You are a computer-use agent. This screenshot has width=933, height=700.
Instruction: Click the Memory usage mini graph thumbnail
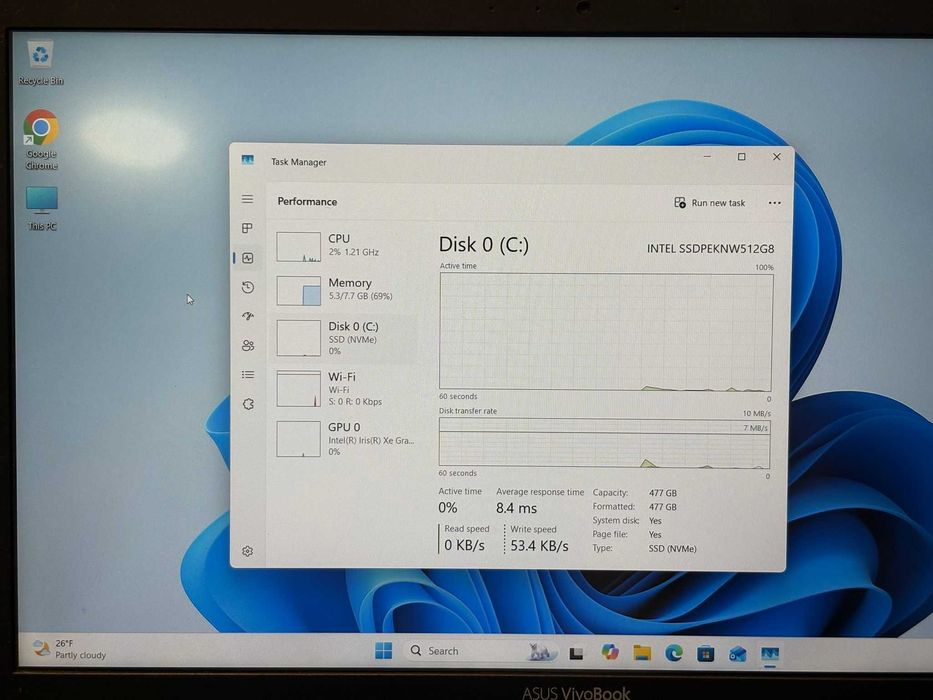[x=299, y=290]
